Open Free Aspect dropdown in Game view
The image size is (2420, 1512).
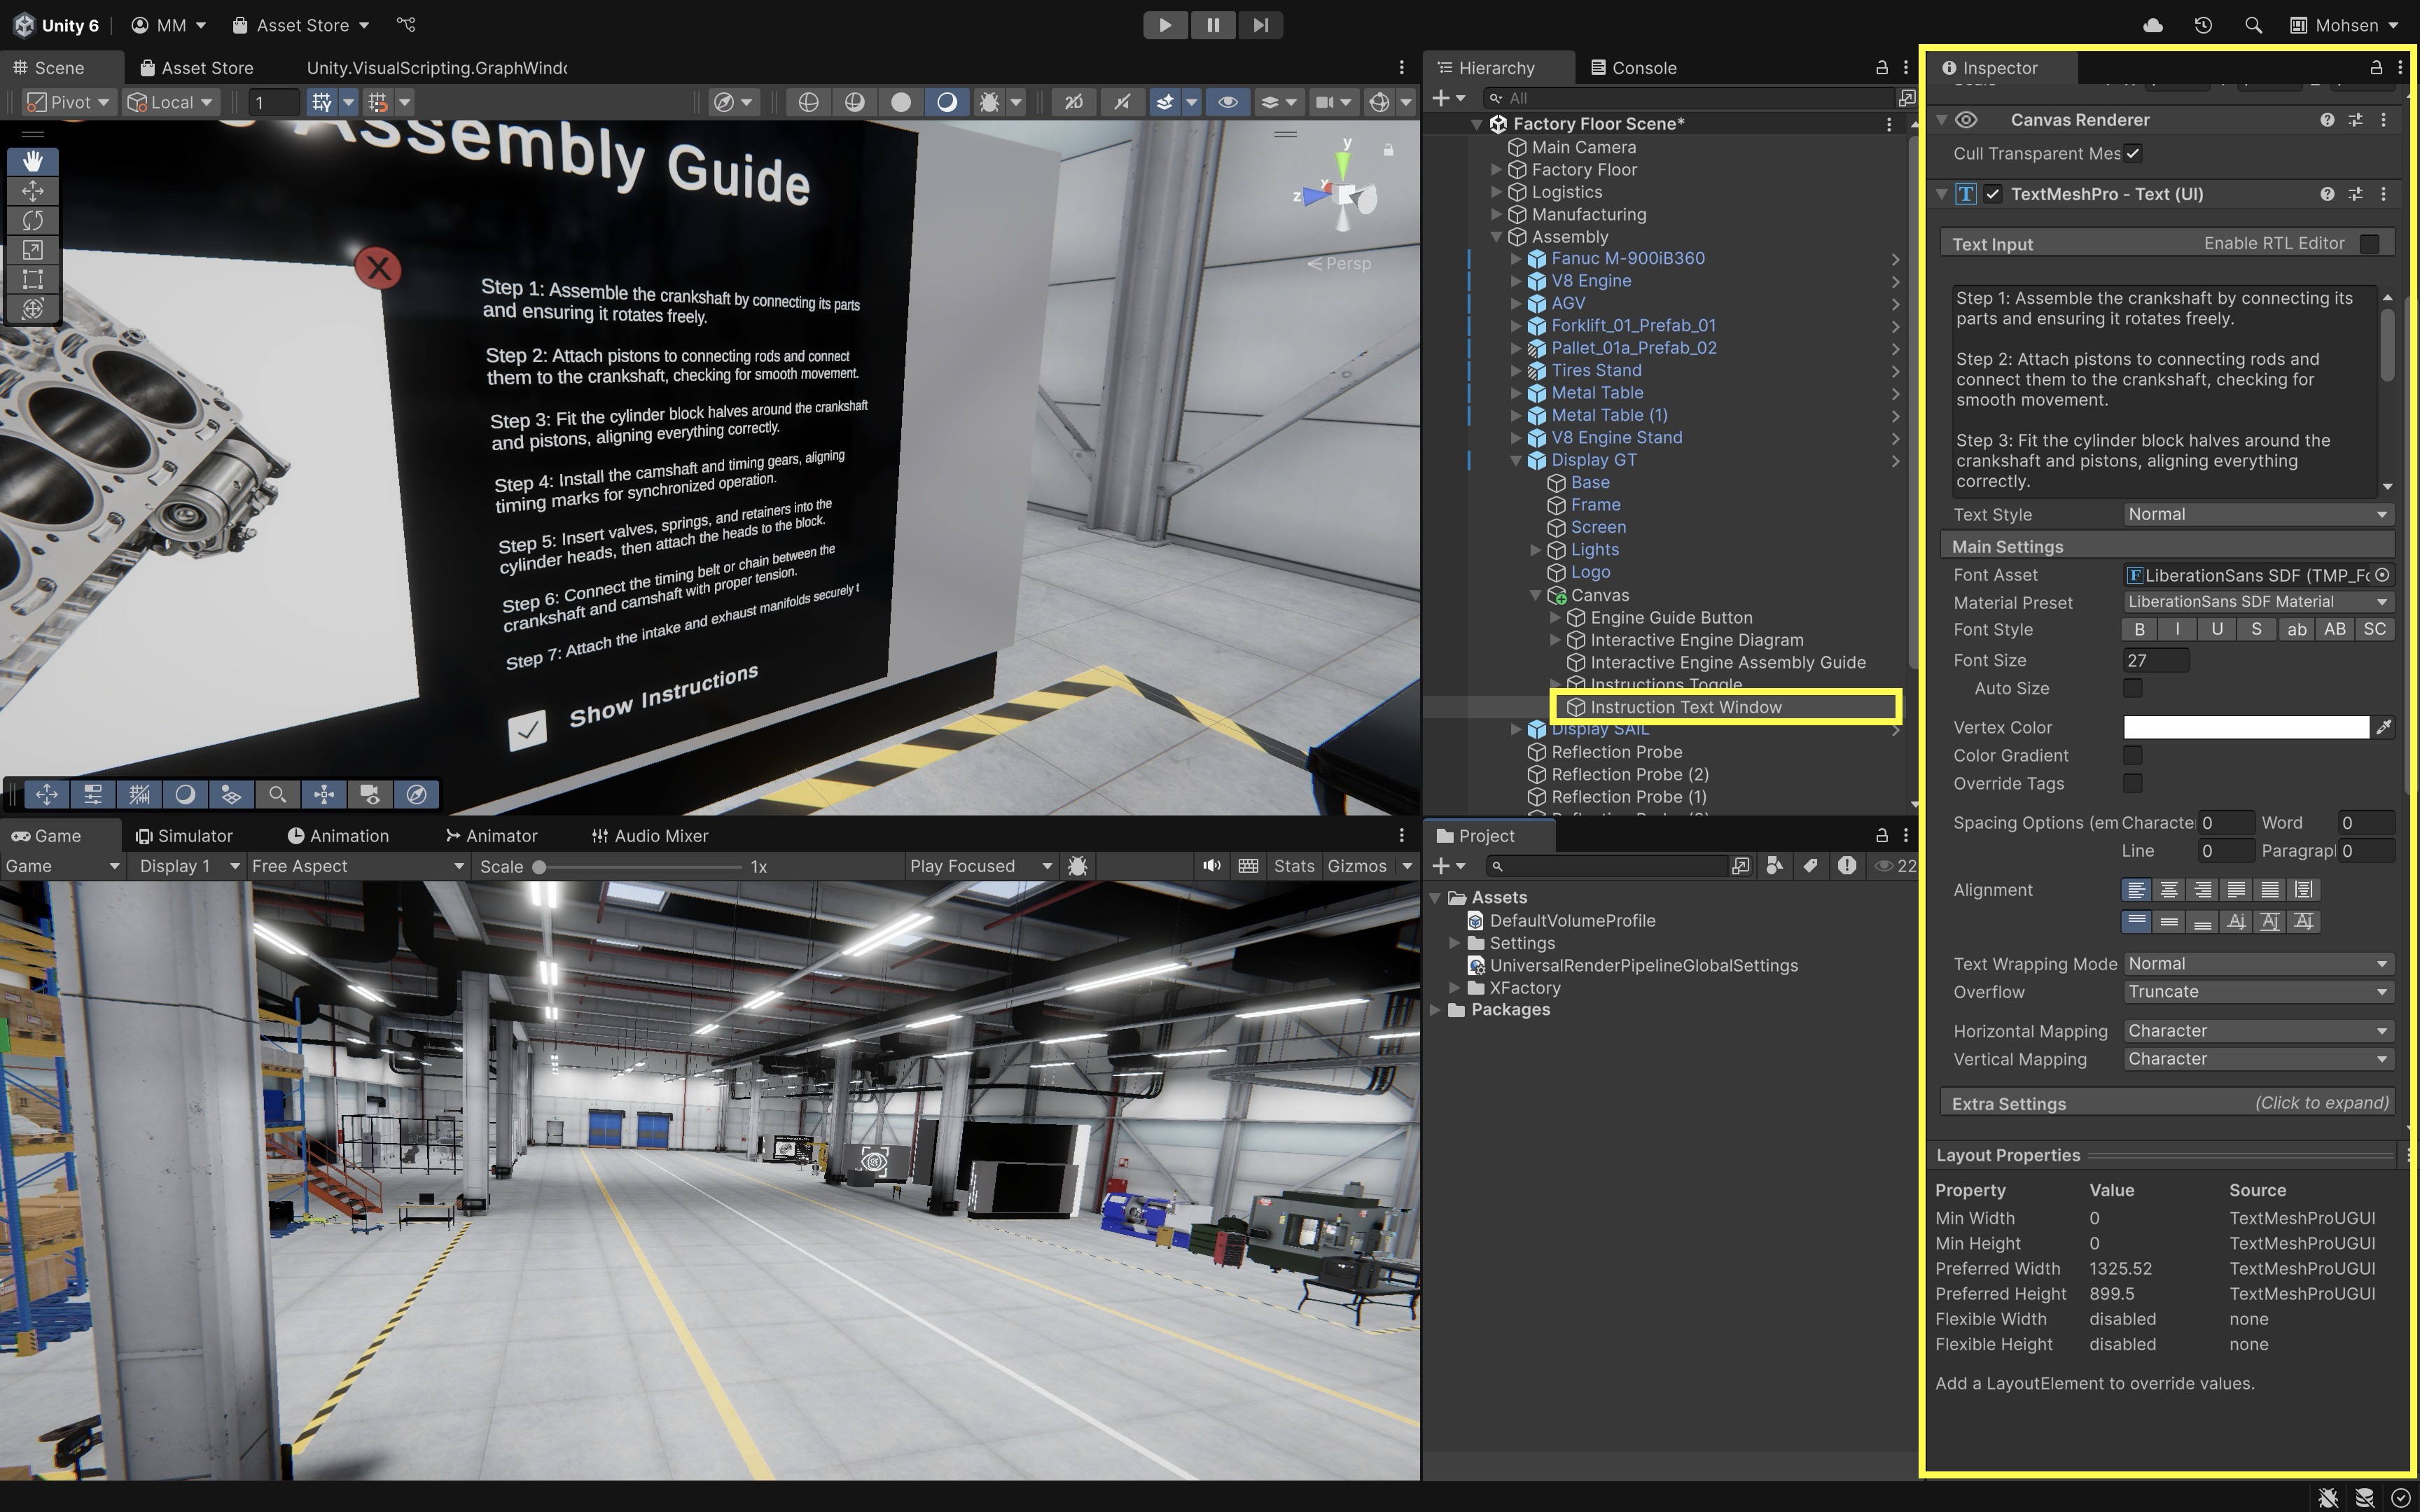pyautogui.click(x=358, y=866)
